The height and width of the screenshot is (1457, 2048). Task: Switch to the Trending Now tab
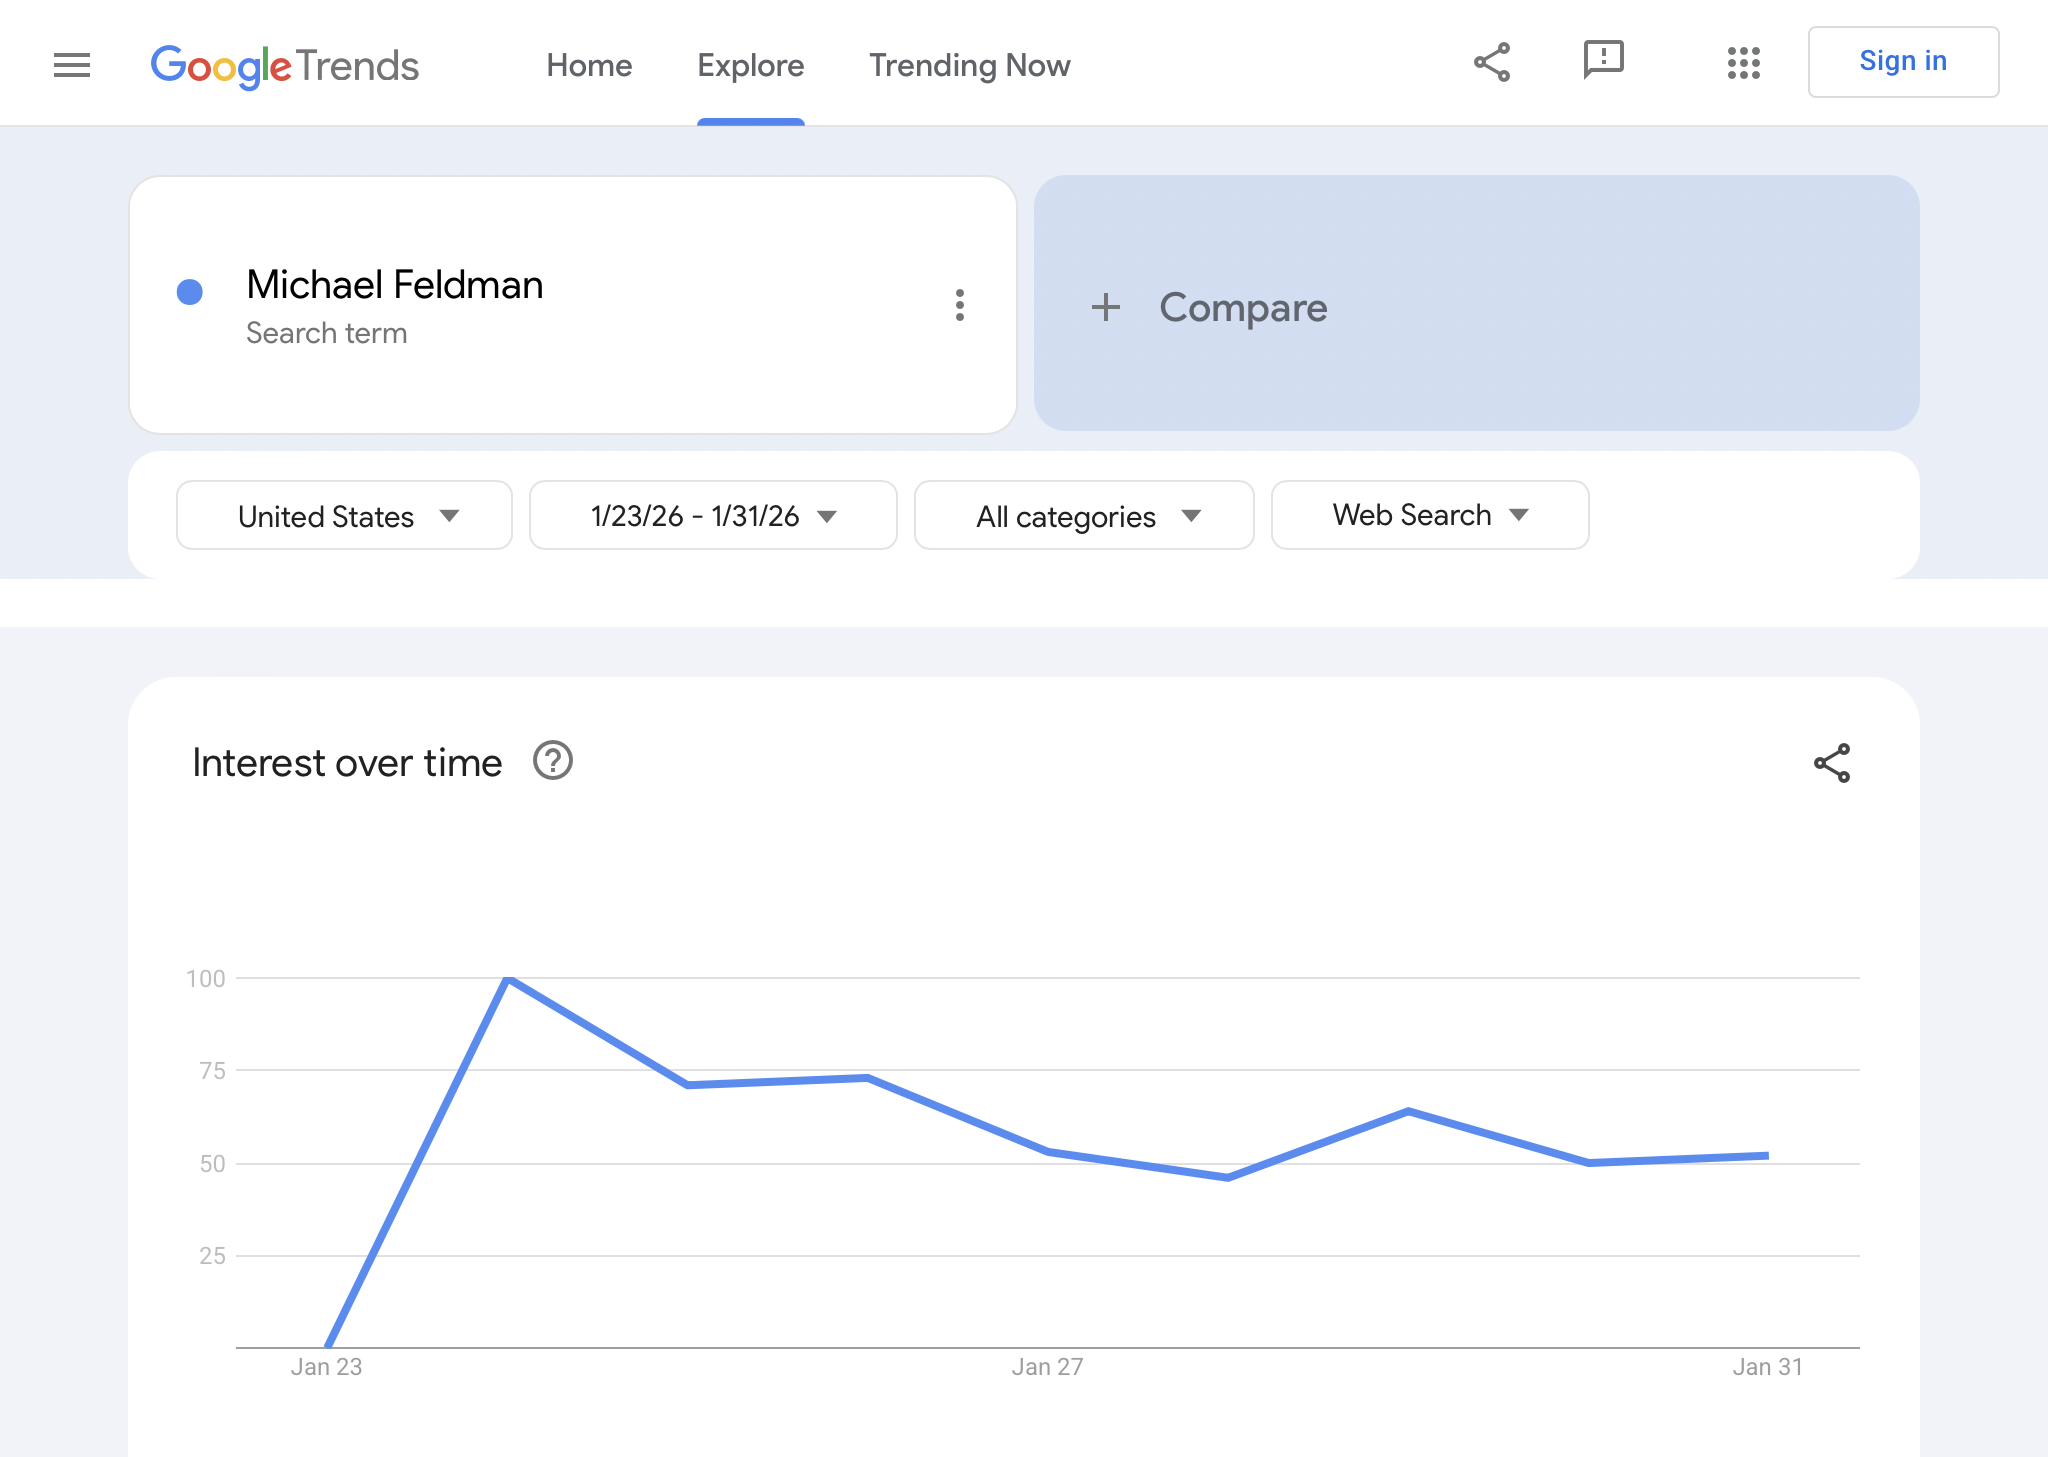969,66
